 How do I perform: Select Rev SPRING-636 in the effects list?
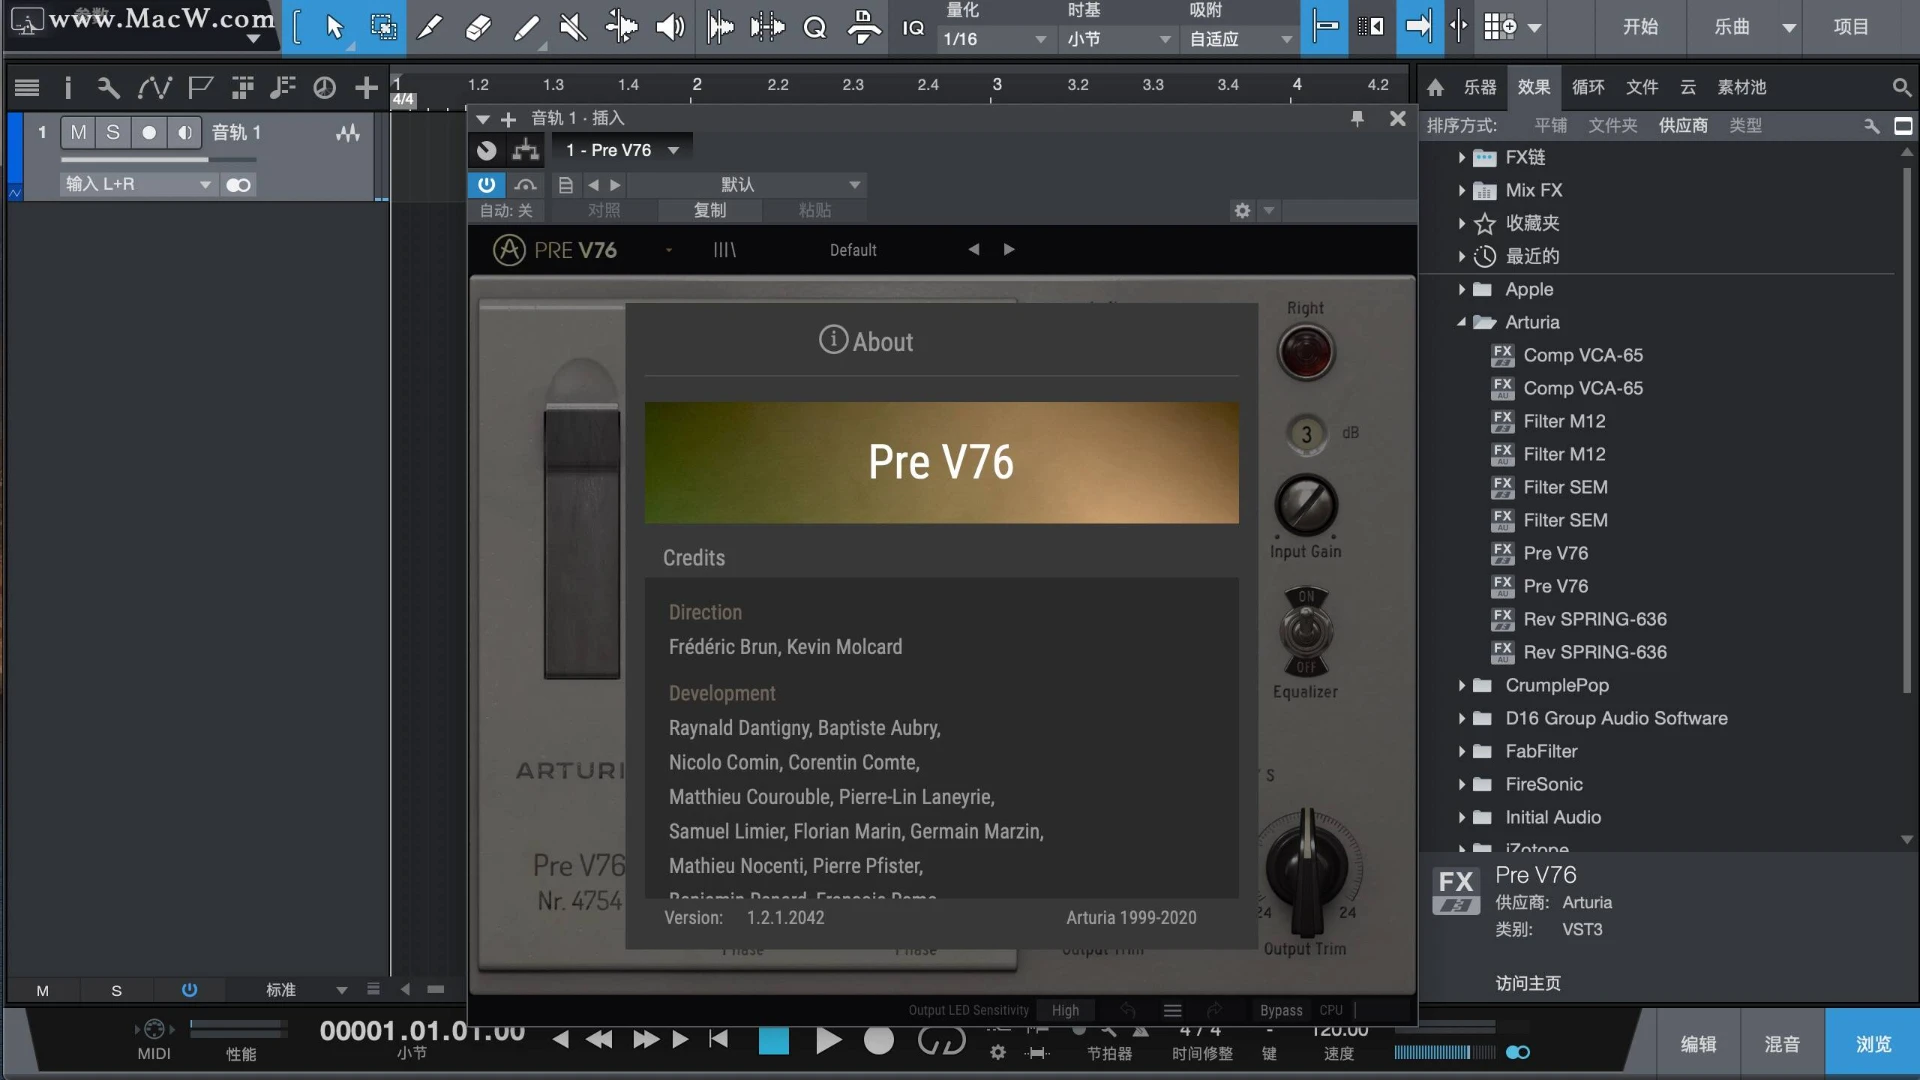[1594, 619]
